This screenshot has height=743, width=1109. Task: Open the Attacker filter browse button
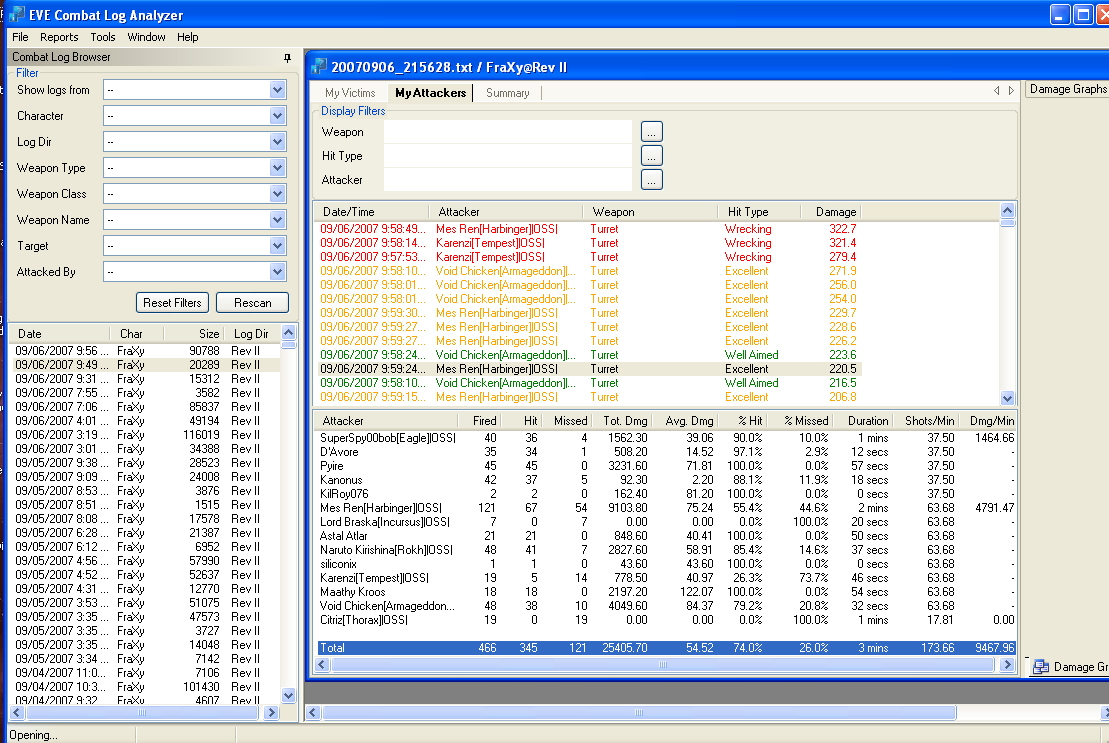coord(651,180)
